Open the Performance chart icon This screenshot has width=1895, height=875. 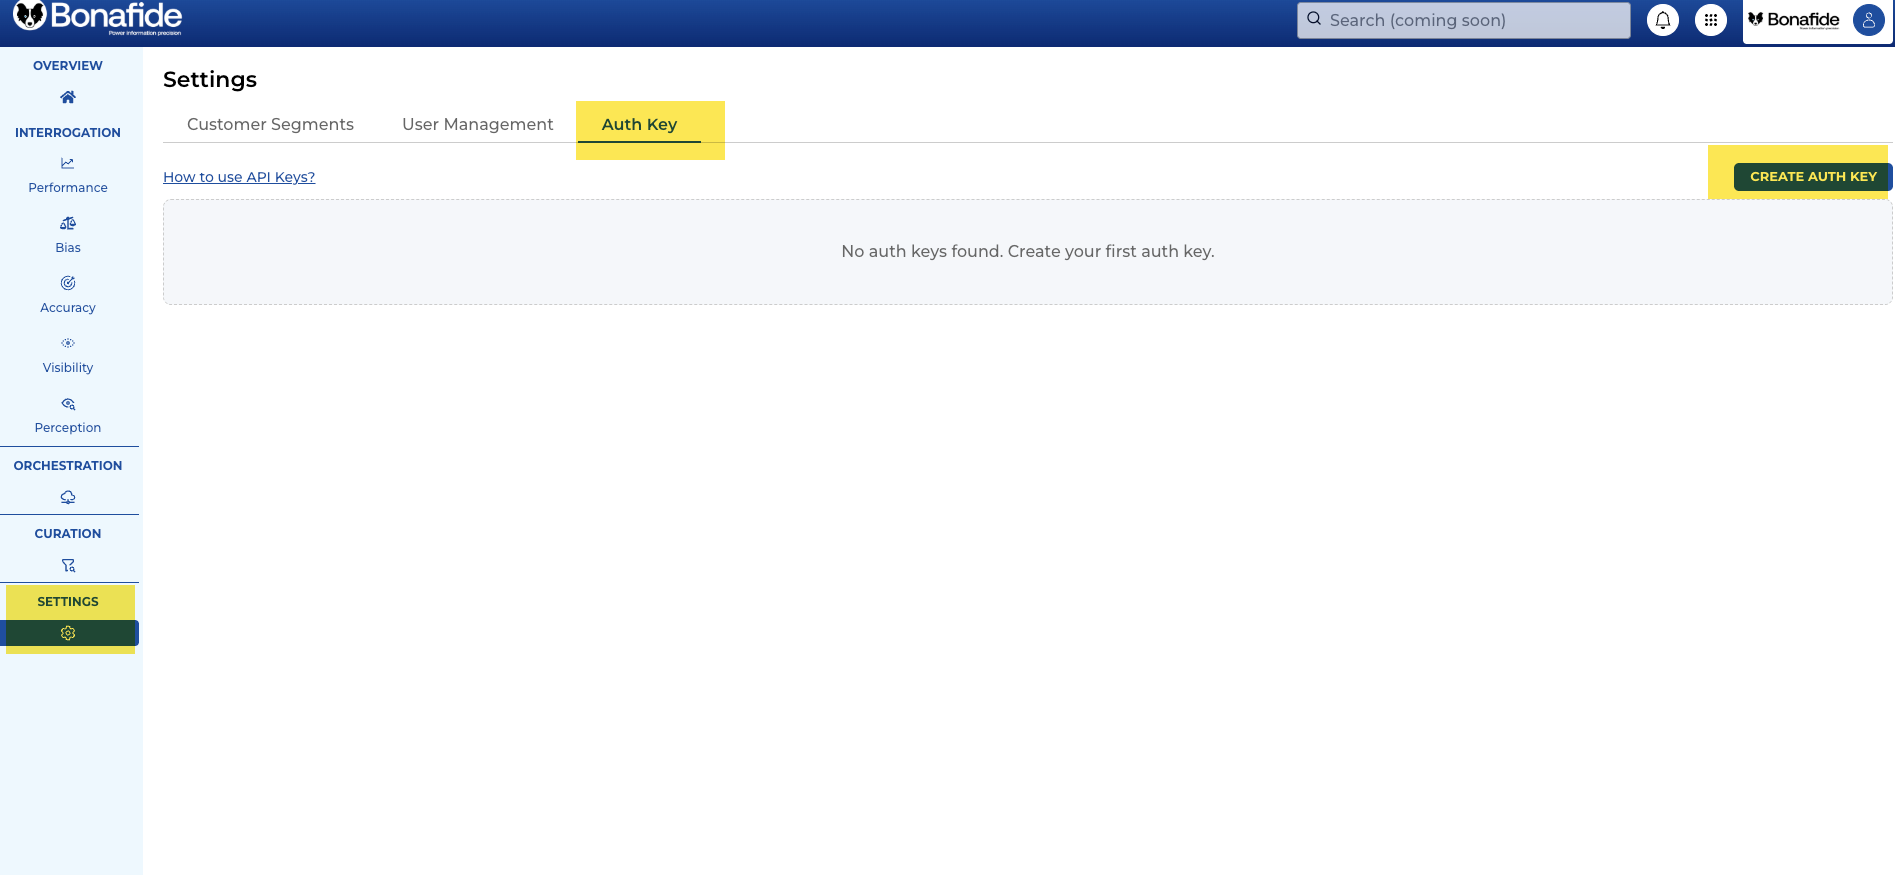click(68, 163)
